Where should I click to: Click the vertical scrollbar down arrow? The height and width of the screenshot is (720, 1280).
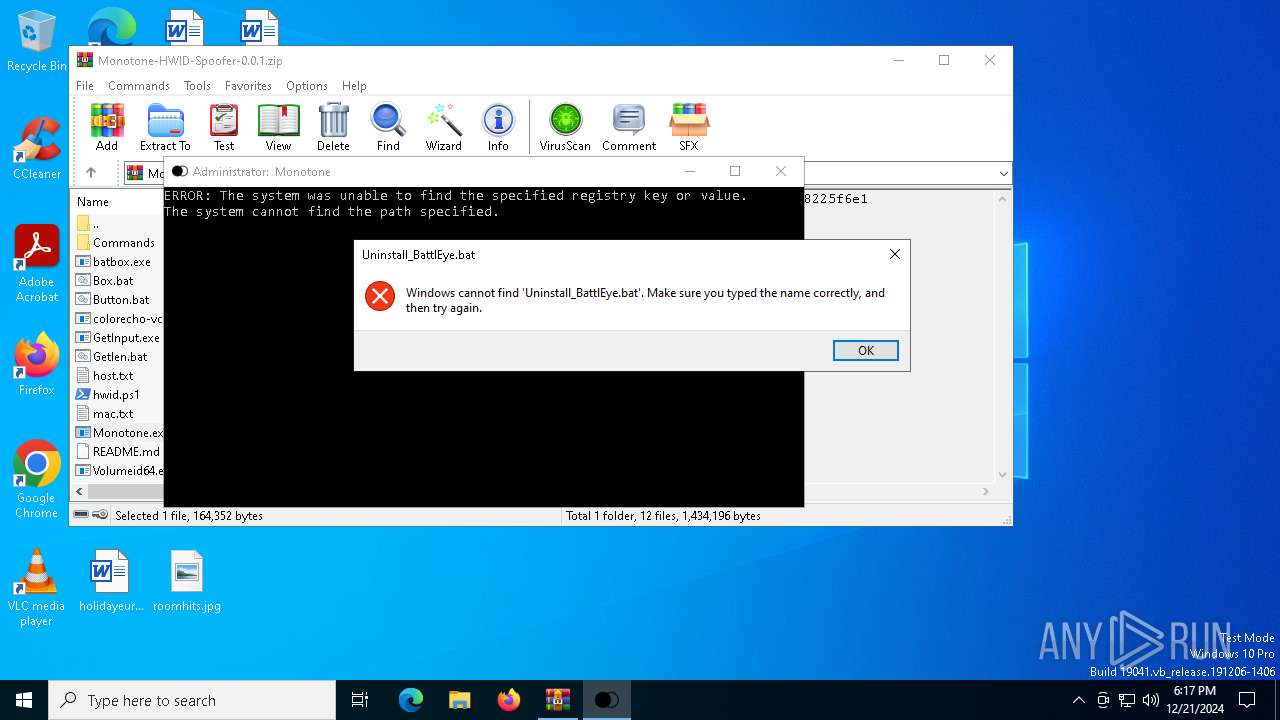click(1003, 475)
